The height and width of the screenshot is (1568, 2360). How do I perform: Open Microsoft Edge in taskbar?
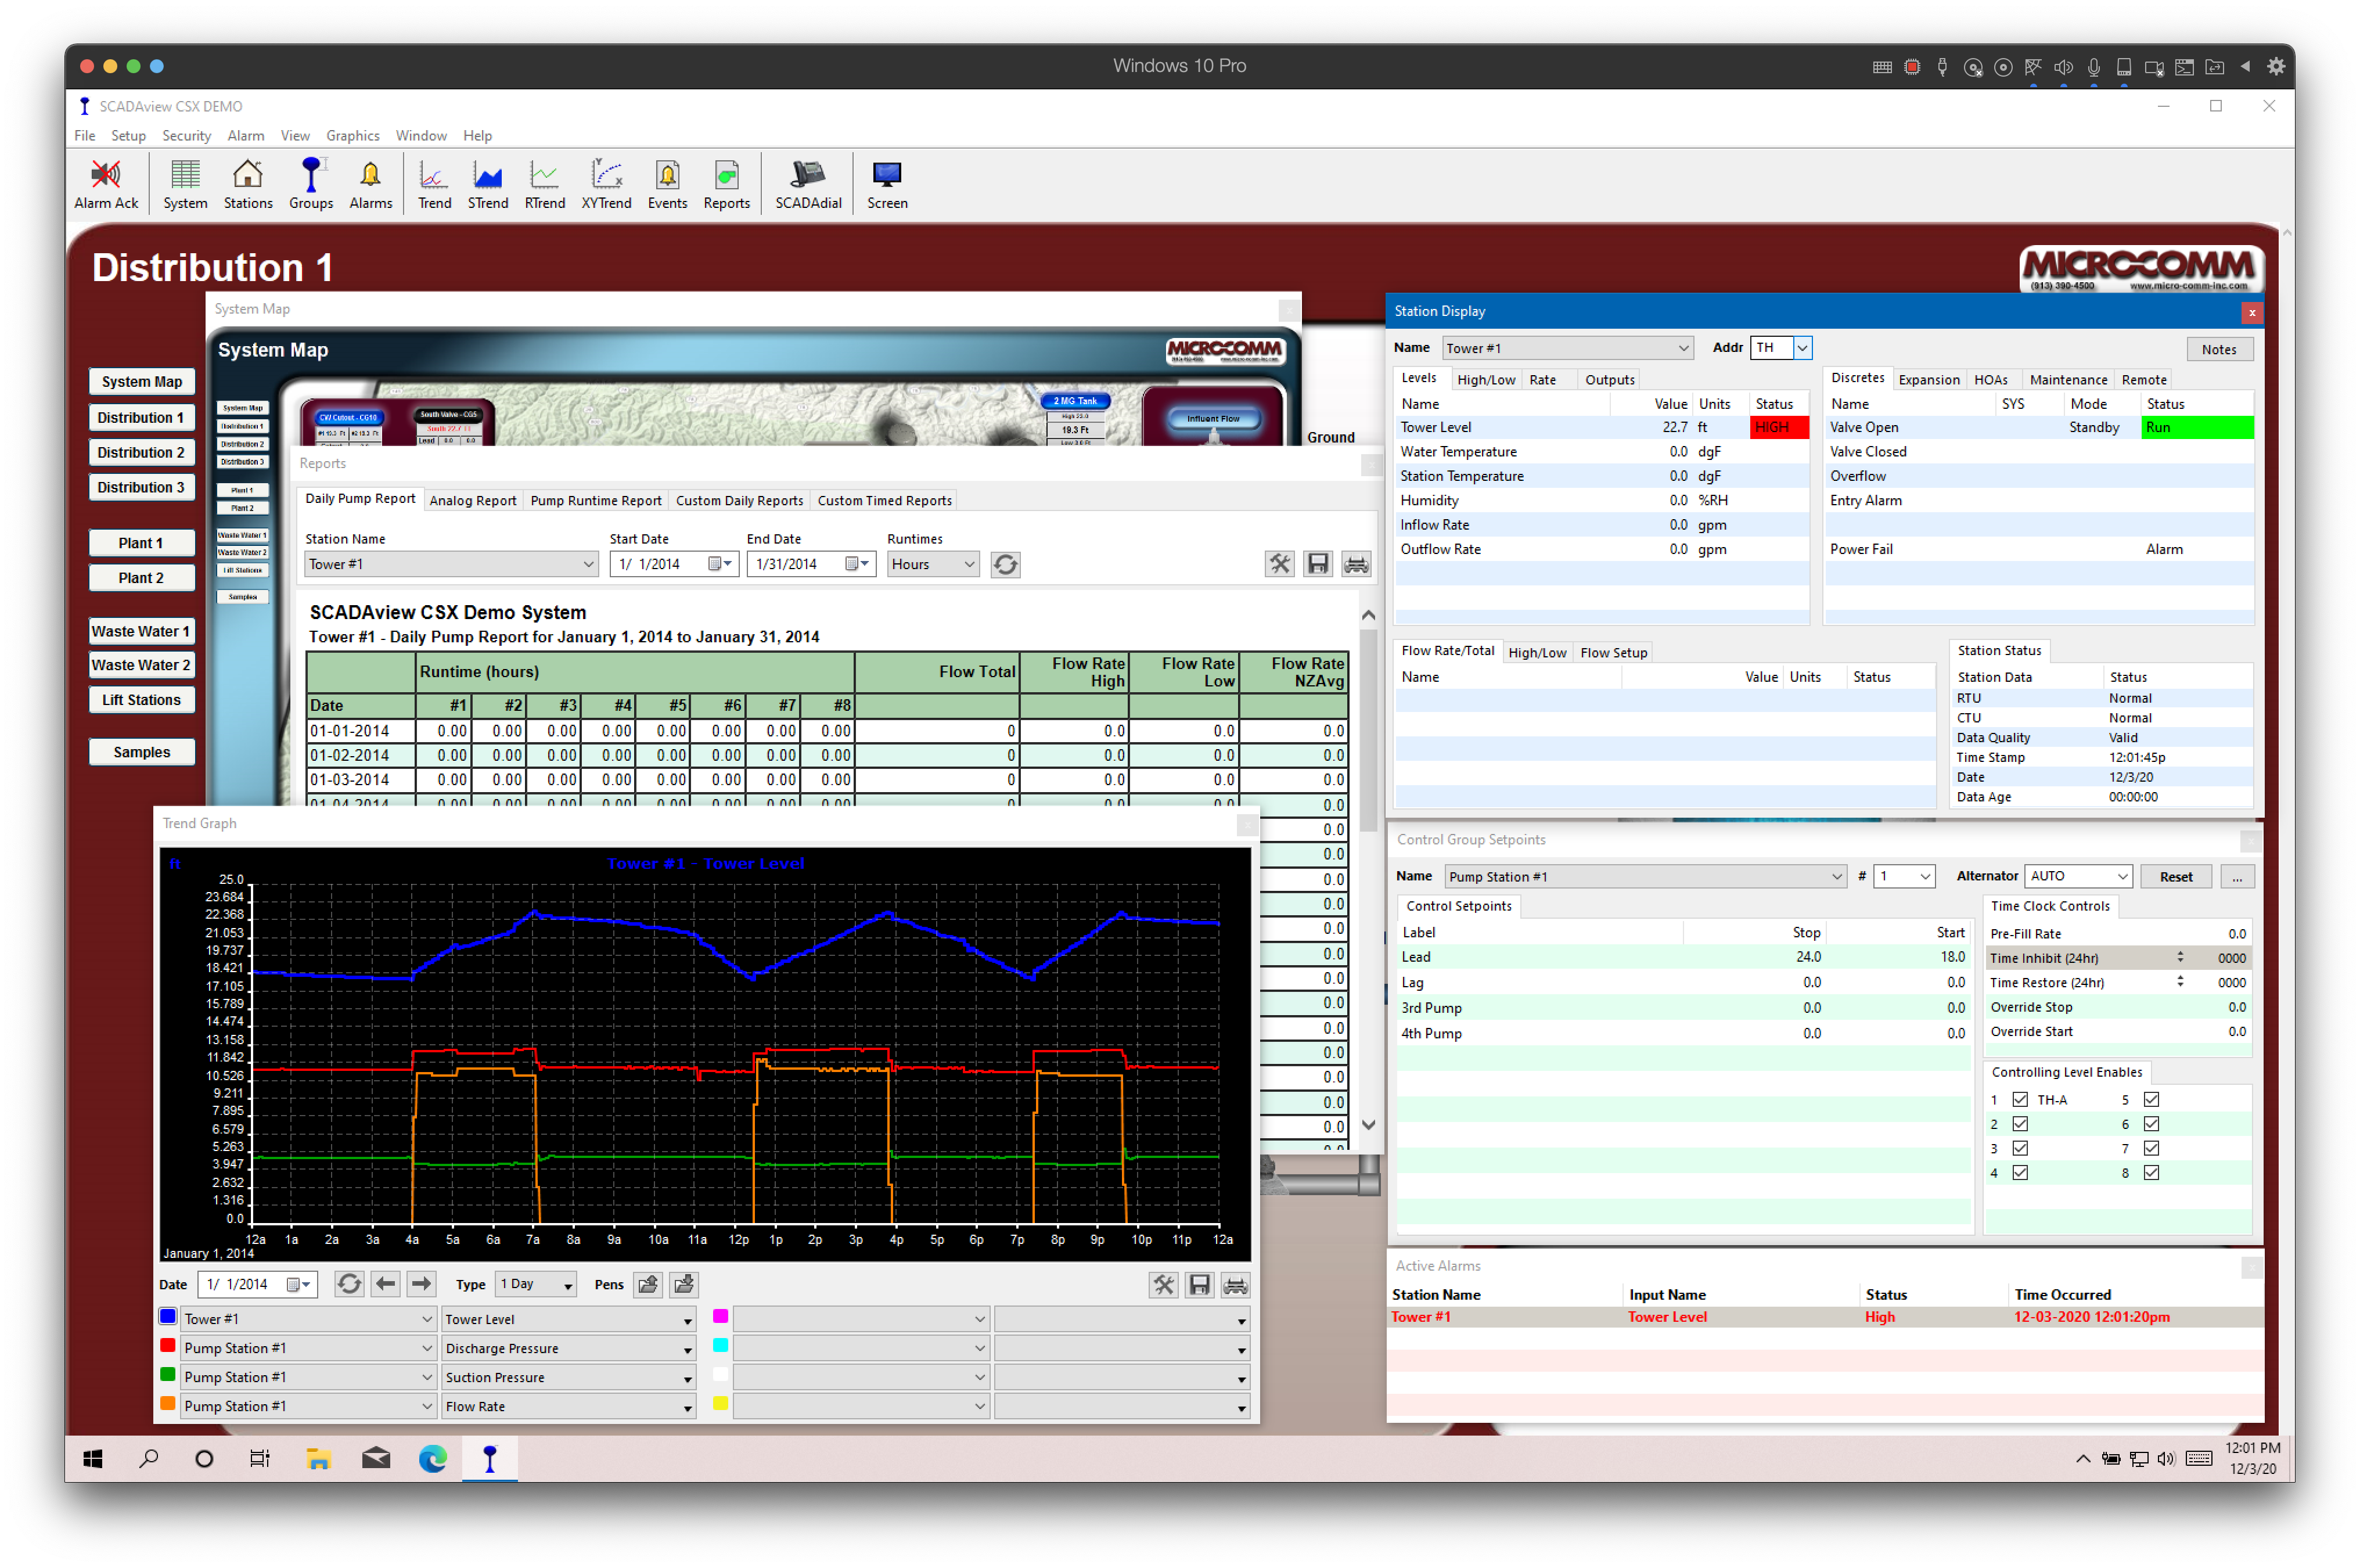[x=432, y=1459]
